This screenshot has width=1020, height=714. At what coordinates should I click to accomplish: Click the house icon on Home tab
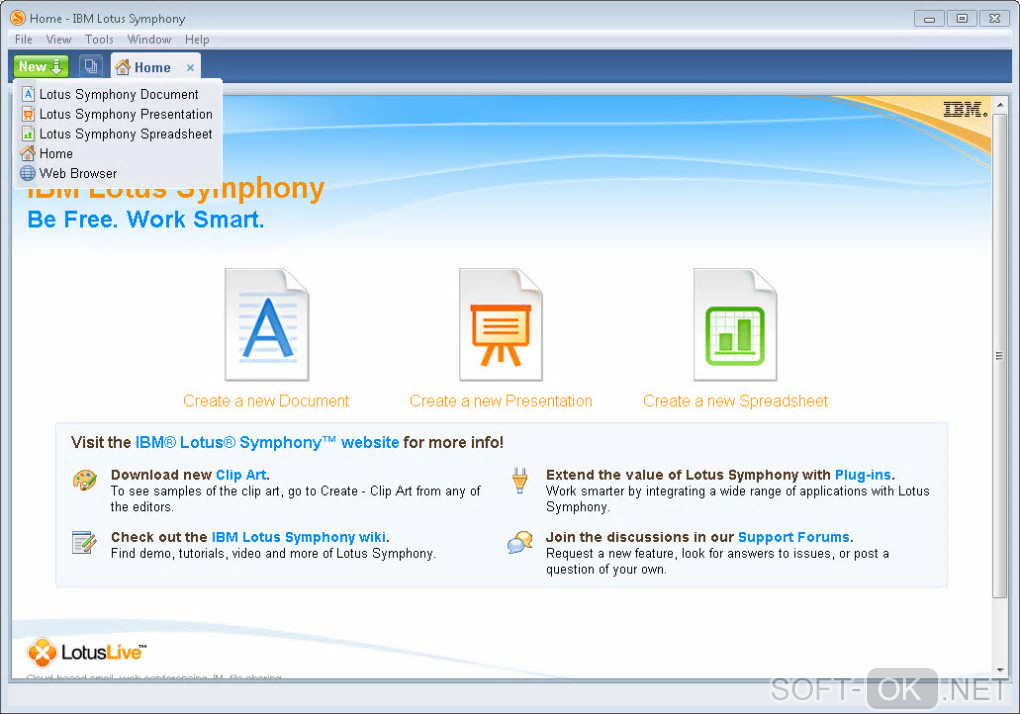(x=123, y=67)
